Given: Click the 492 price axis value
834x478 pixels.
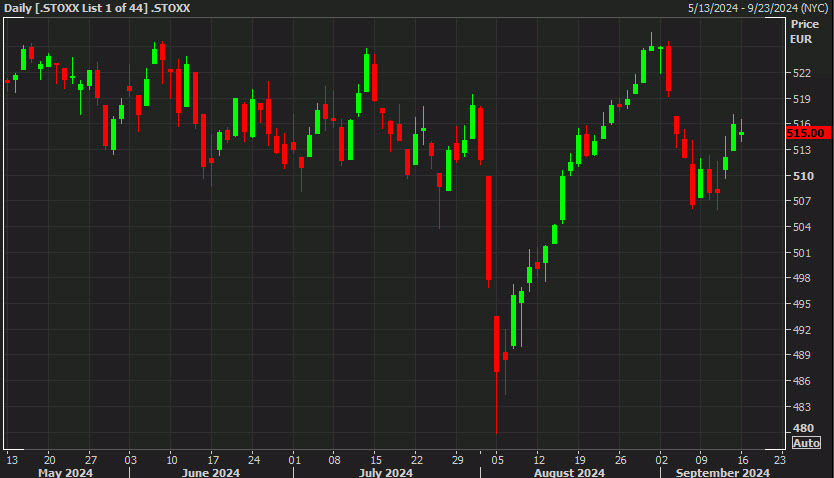Looking at the screenshot, I should pos(802,330).
